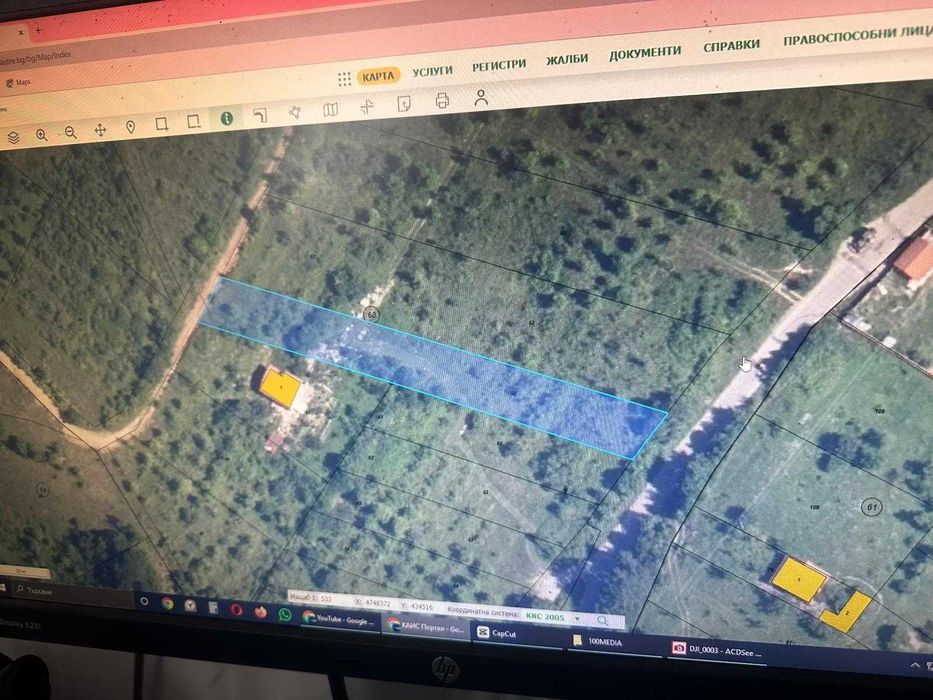Switch to DJI_0003 - ACDSee taskbar window
This screenshot has height=700, width=933.
click(x=717, y=650)
